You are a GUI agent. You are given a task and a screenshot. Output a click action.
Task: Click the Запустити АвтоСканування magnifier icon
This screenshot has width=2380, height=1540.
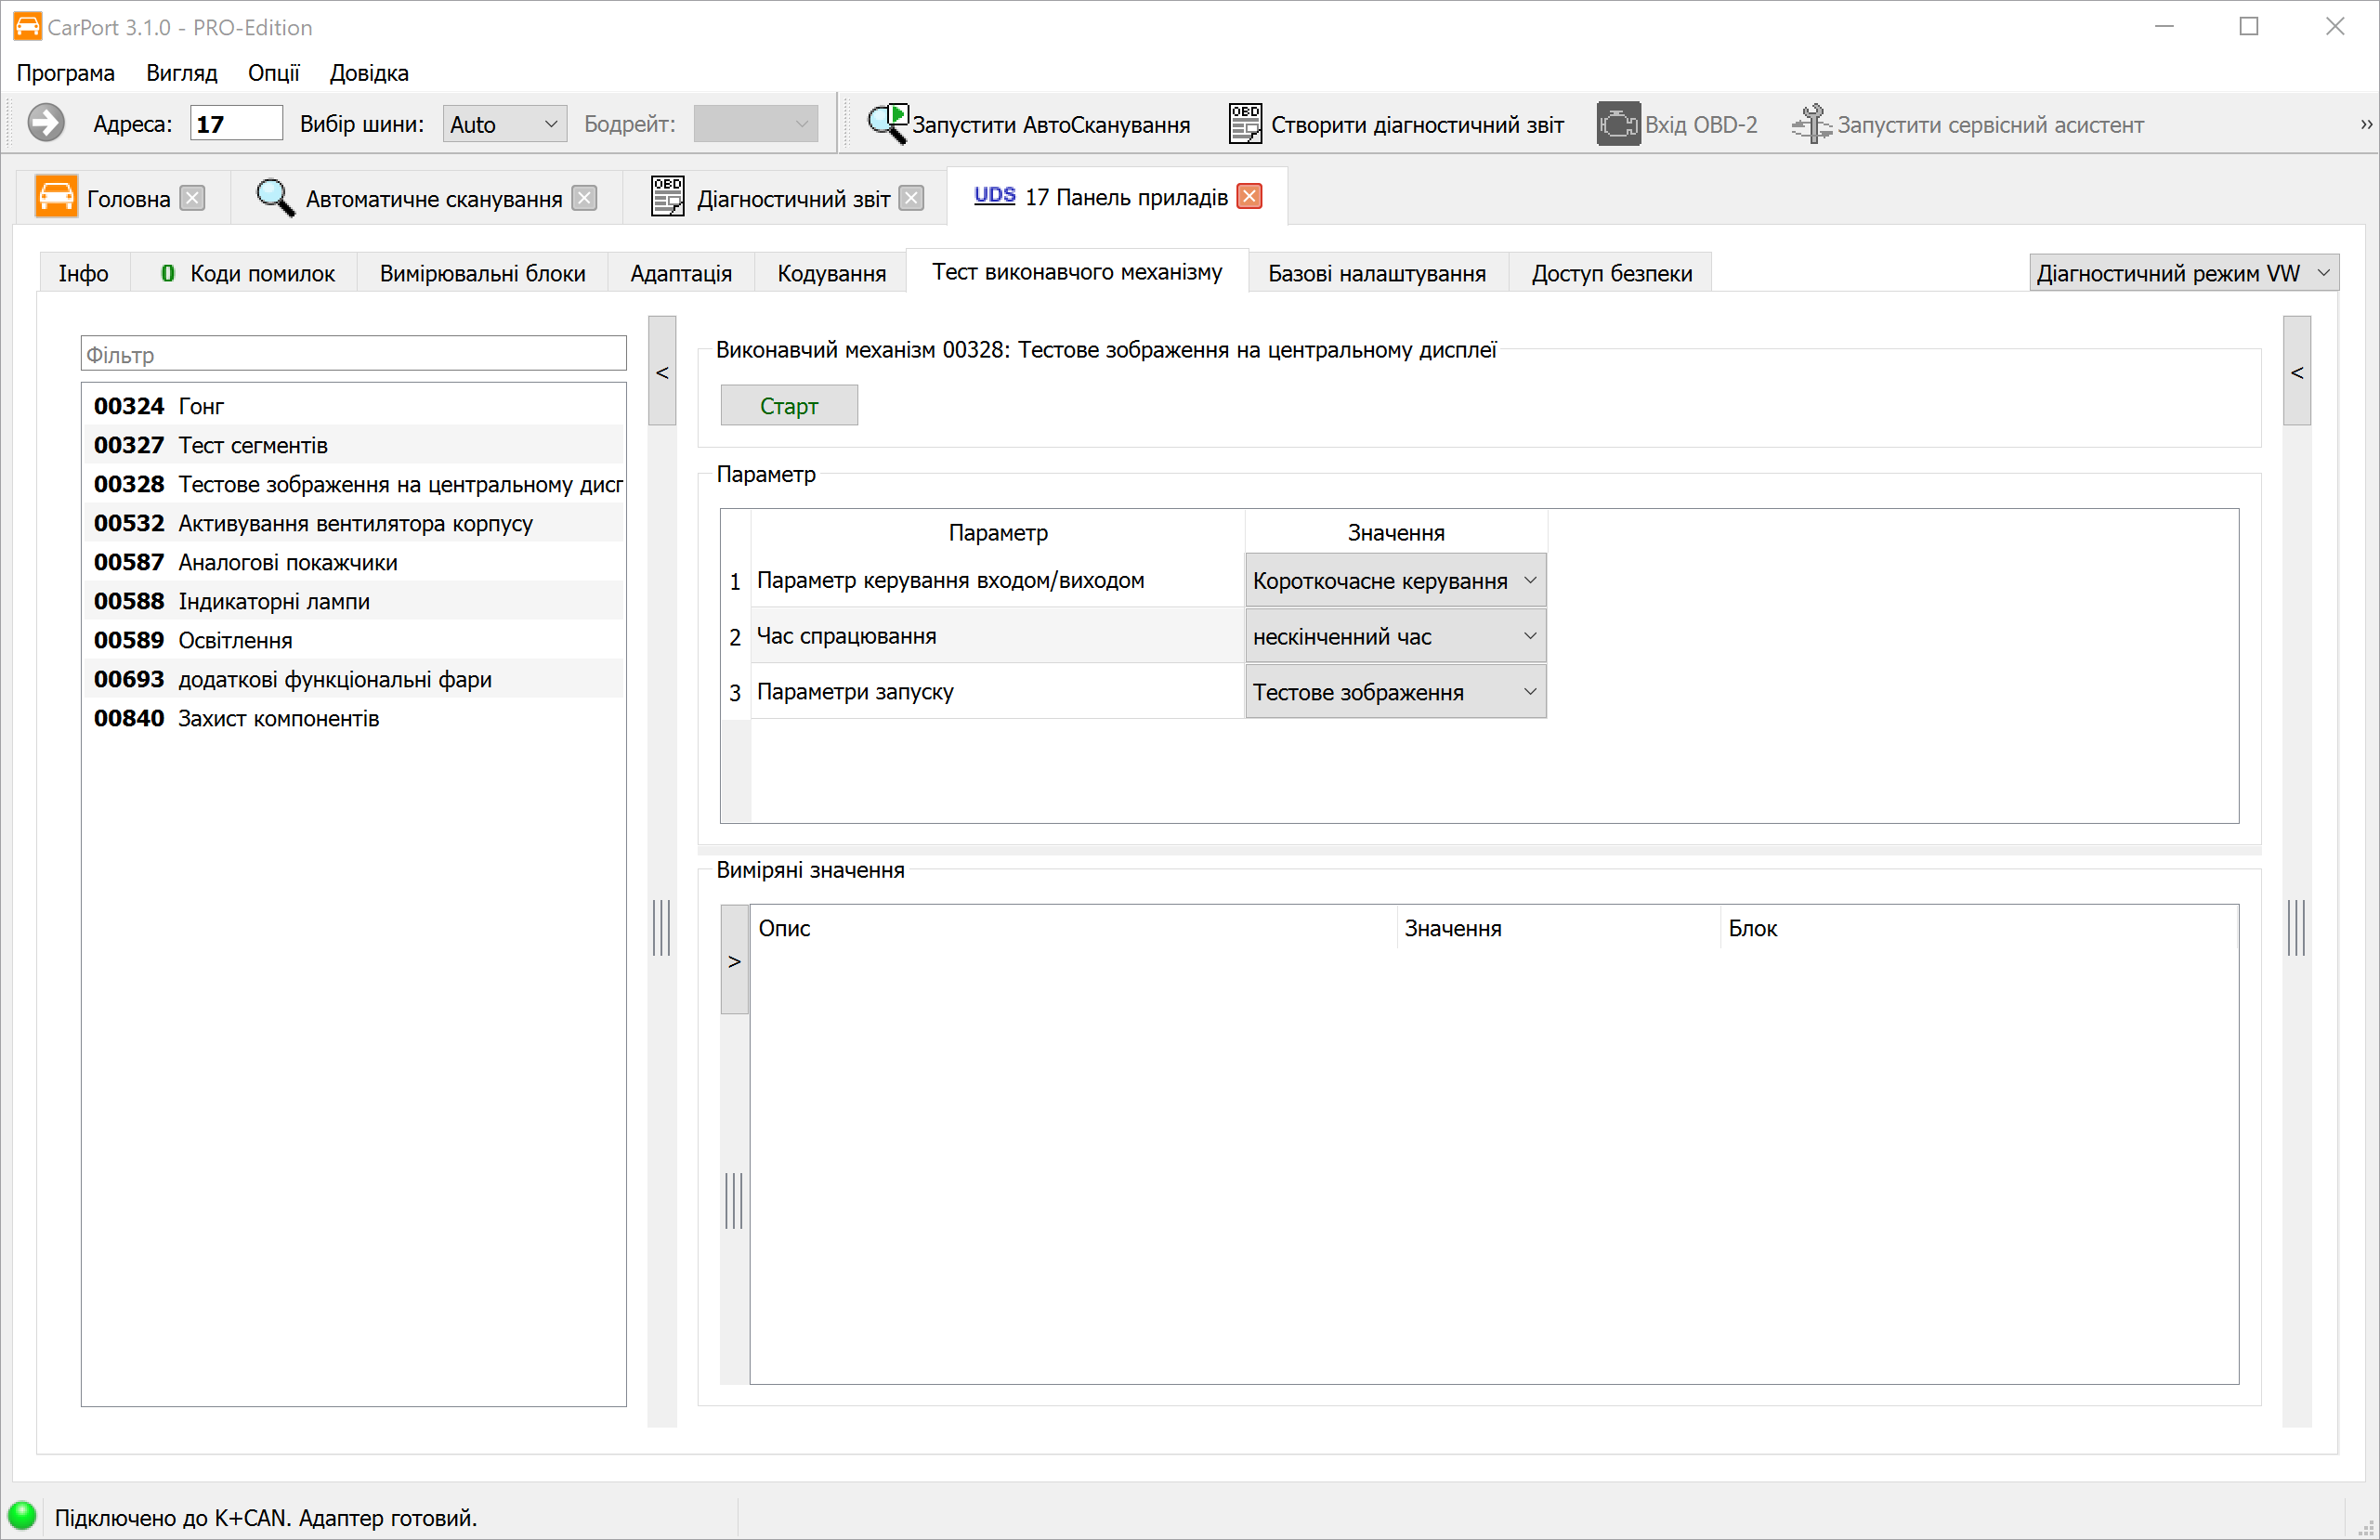pos(887,124)
